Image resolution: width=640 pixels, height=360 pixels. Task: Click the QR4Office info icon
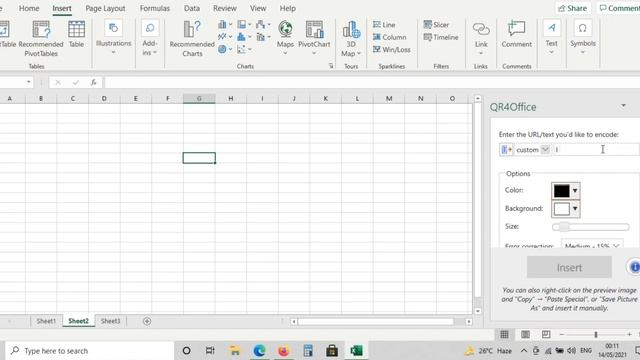pos(634,267)
